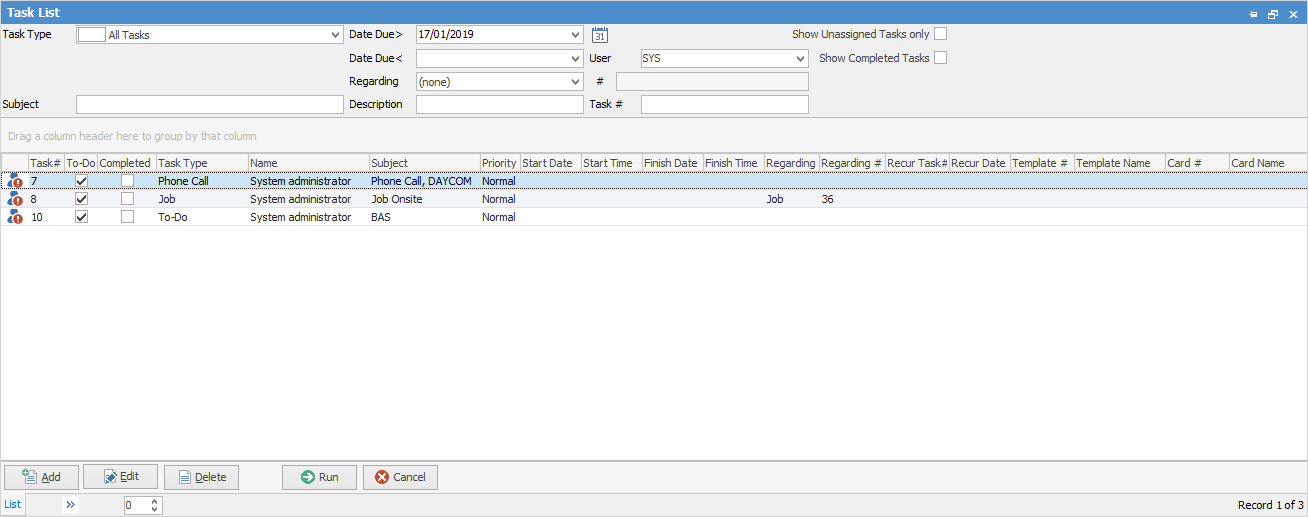
Task: Click the task status icon for task 7
Action: tap(14, 182)
